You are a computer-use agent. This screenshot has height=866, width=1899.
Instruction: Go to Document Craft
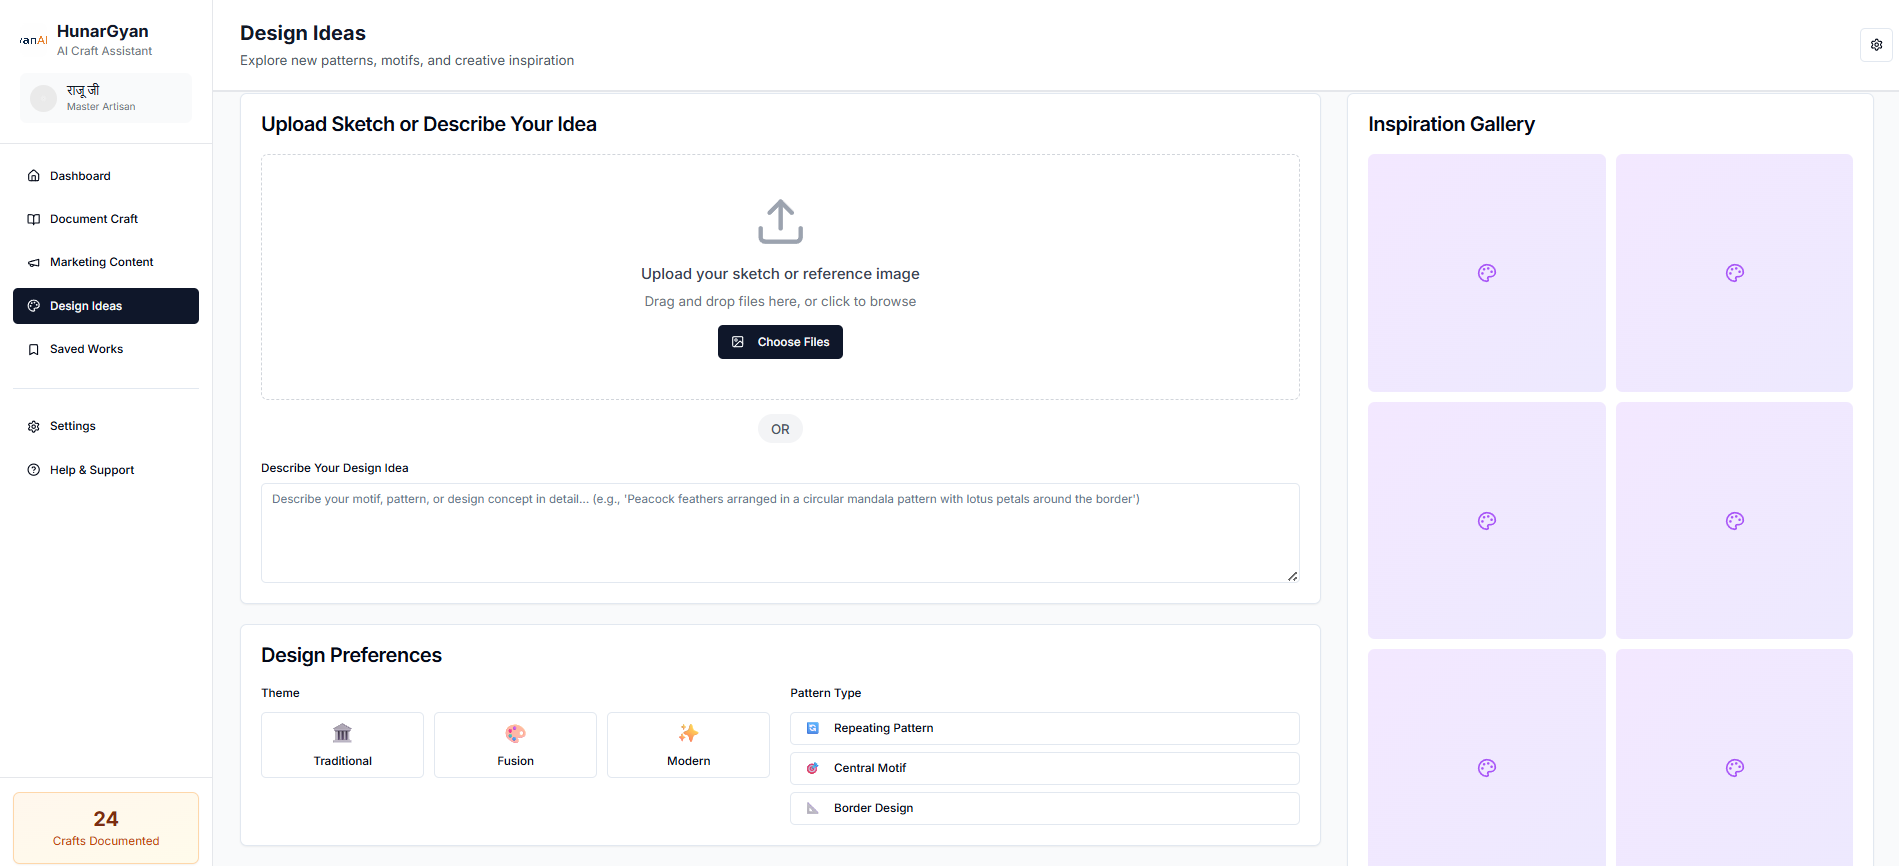pos(106,219)
